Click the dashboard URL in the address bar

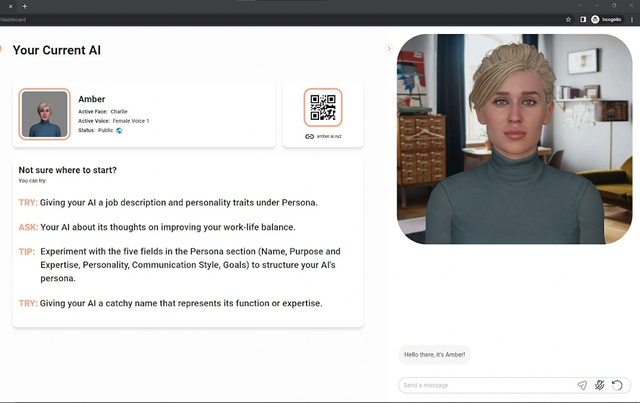click(x=13, y=19)
